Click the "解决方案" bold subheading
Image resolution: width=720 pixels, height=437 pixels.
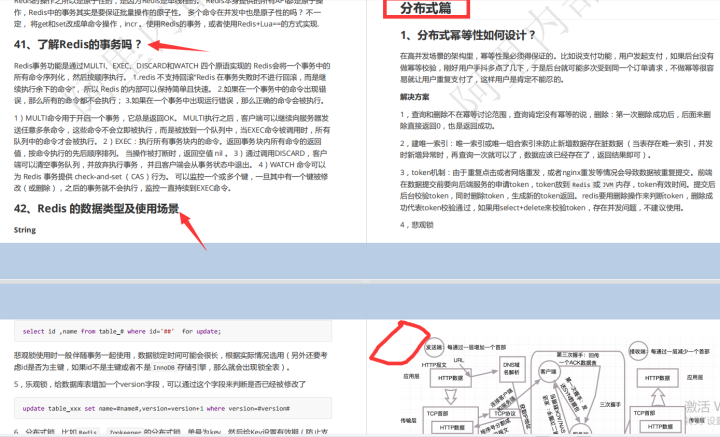point(415,97)
